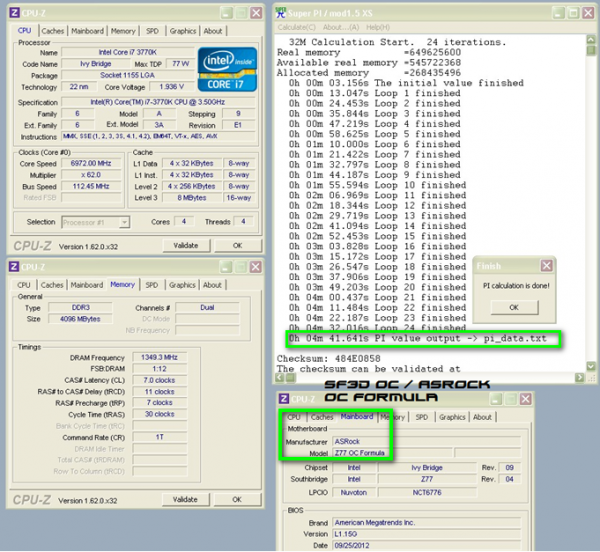Screen dimensions: 600x552
Task: Click the CAS# Latency value 7.0 clocks
Action: point(160,380)
